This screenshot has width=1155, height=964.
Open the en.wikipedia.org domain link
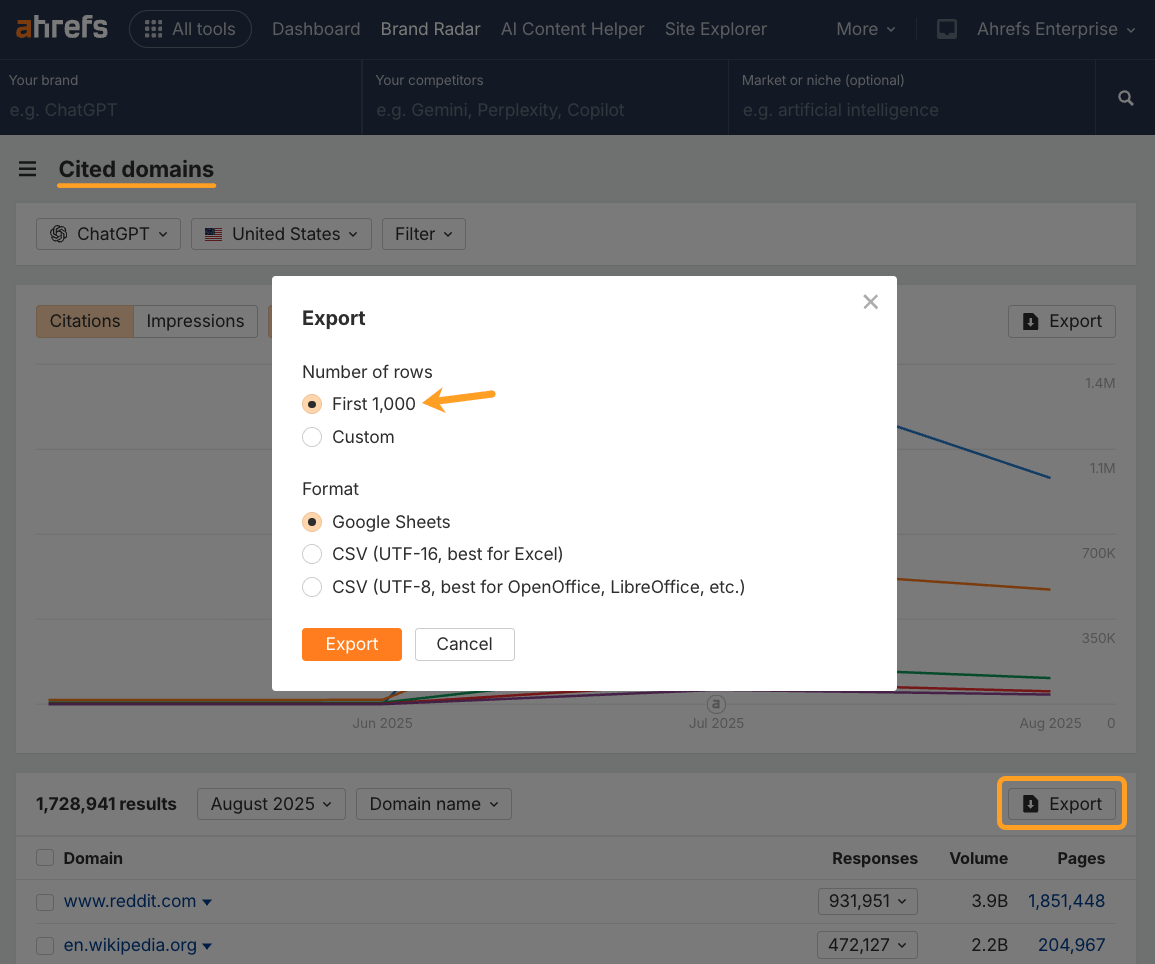click(x=129, y=945)
